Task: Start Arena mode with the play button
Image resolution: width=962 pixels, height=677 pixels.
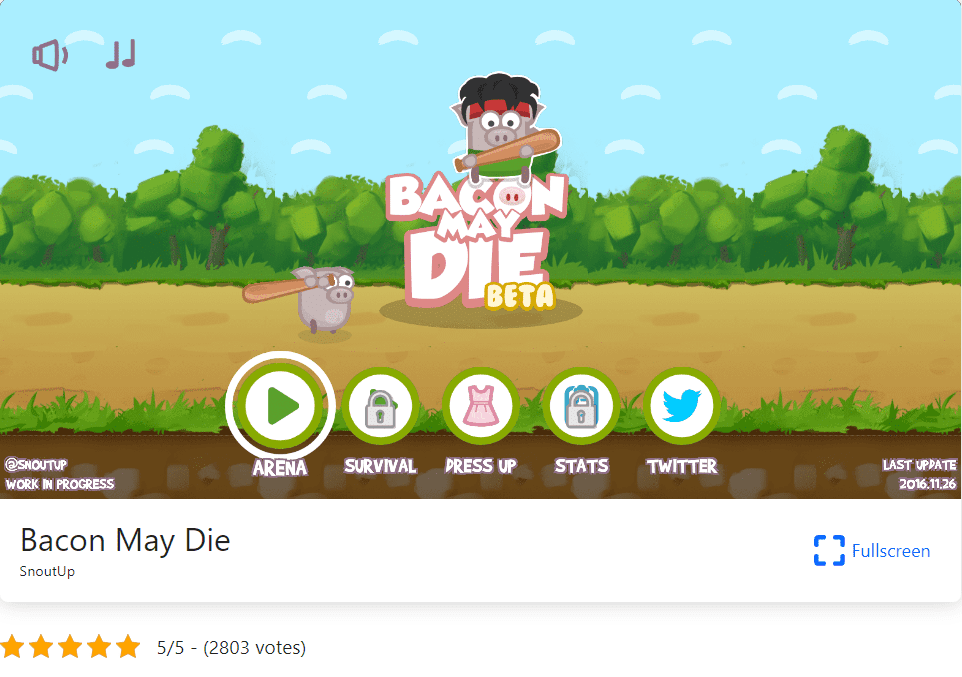Action: [280, 405]
